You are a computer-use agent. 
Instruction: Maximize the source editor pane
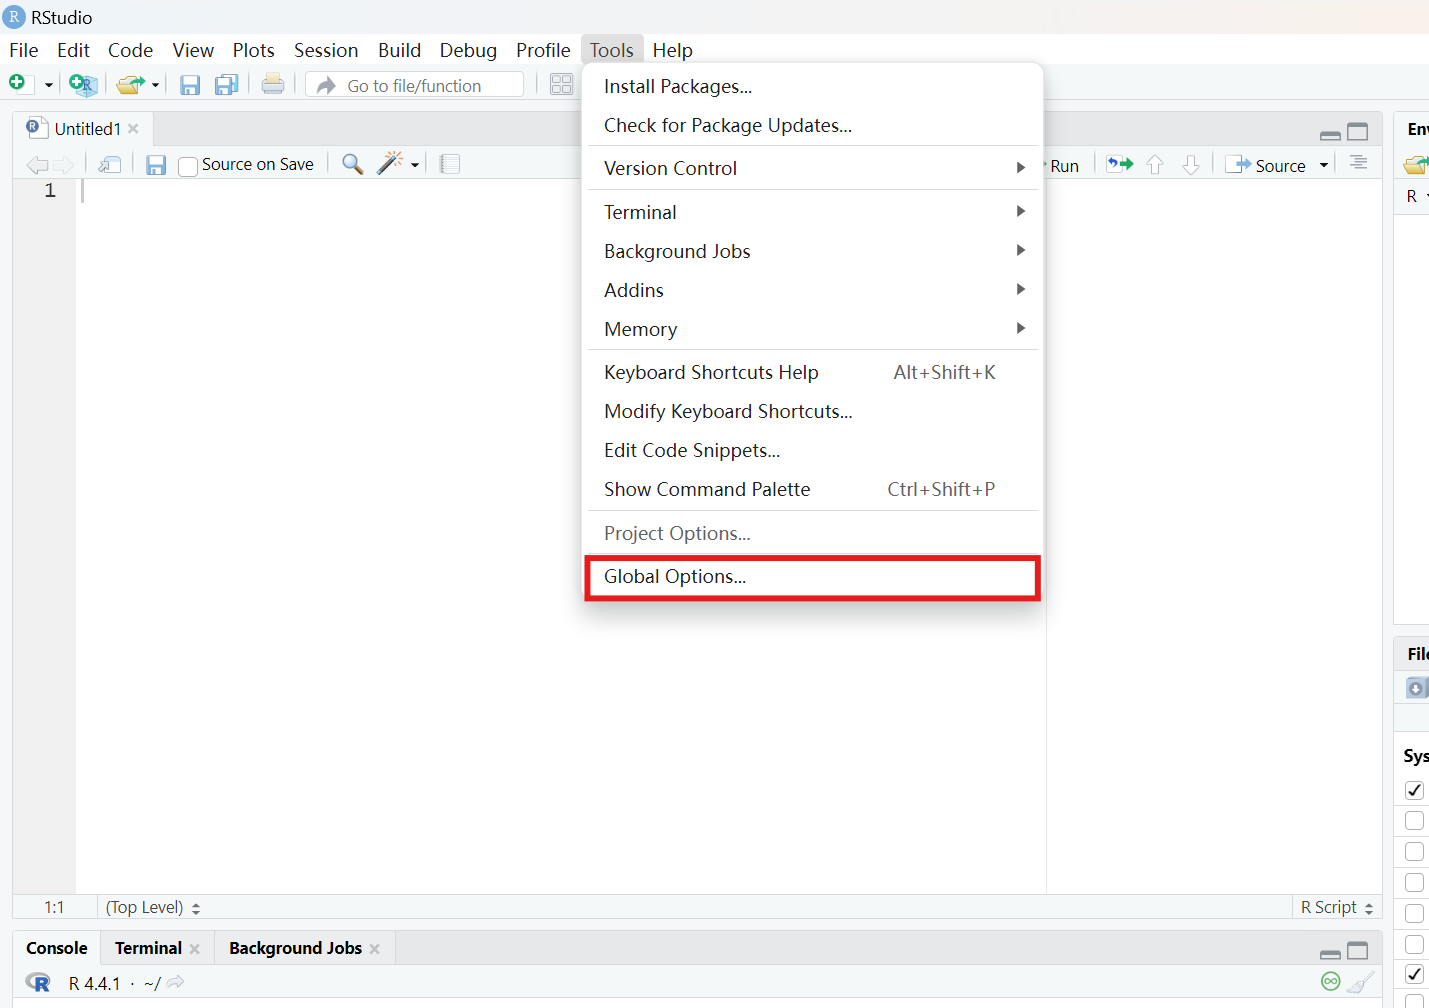click(1357, 132)
